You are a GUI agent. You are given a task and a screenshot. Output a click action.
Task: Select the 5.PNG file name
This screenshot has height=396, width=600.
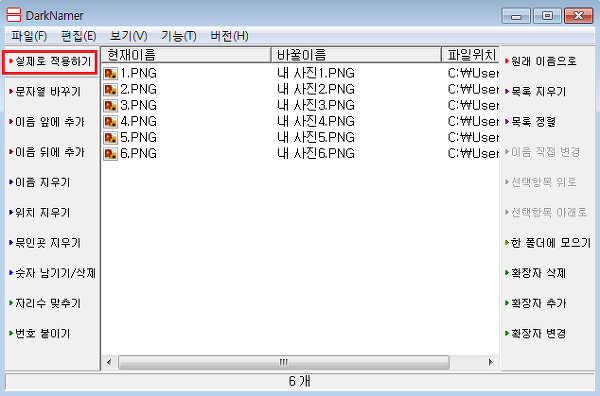139,137
